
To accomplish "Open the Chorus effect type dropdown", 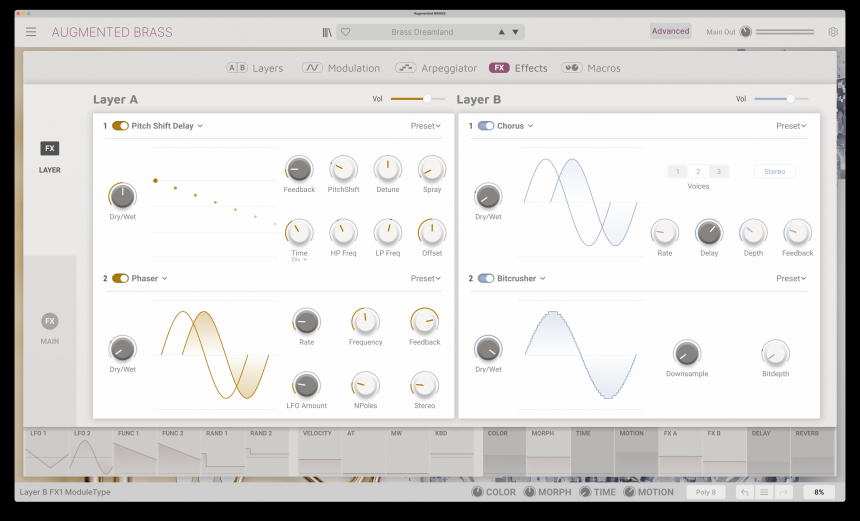I will 515,126.
